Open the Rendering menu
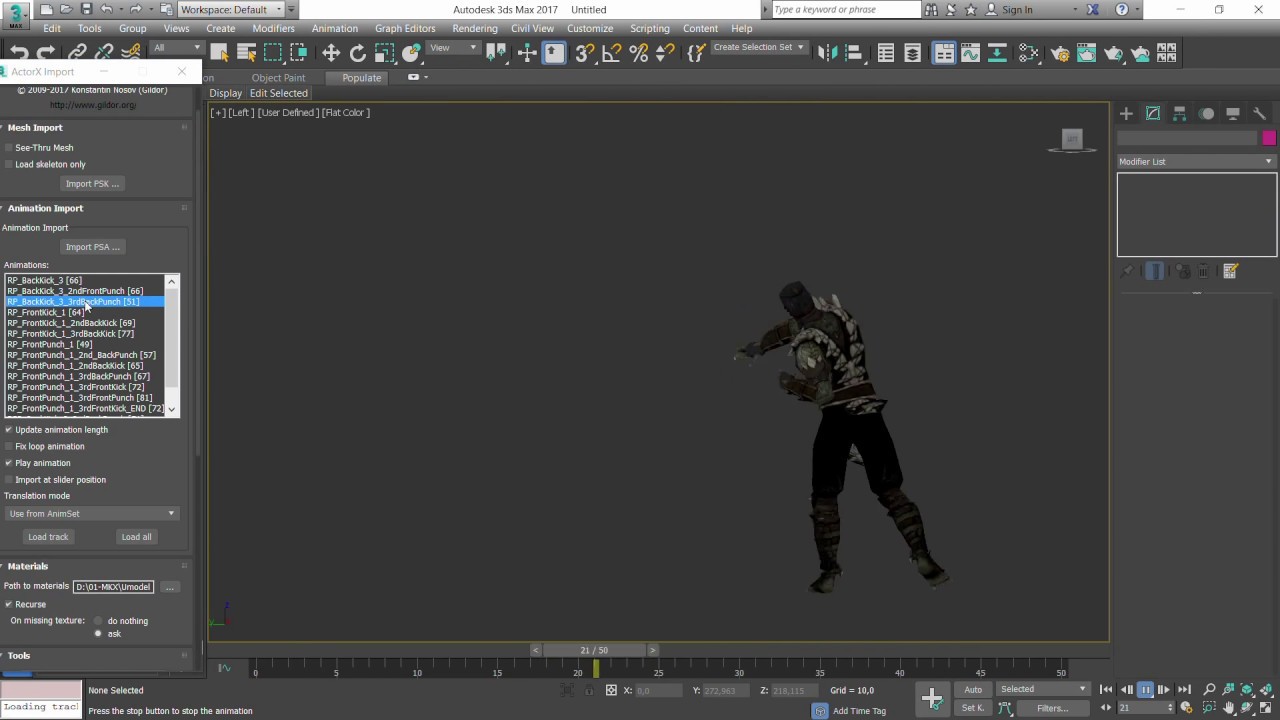1280x720 pixels. pos(474,29)
